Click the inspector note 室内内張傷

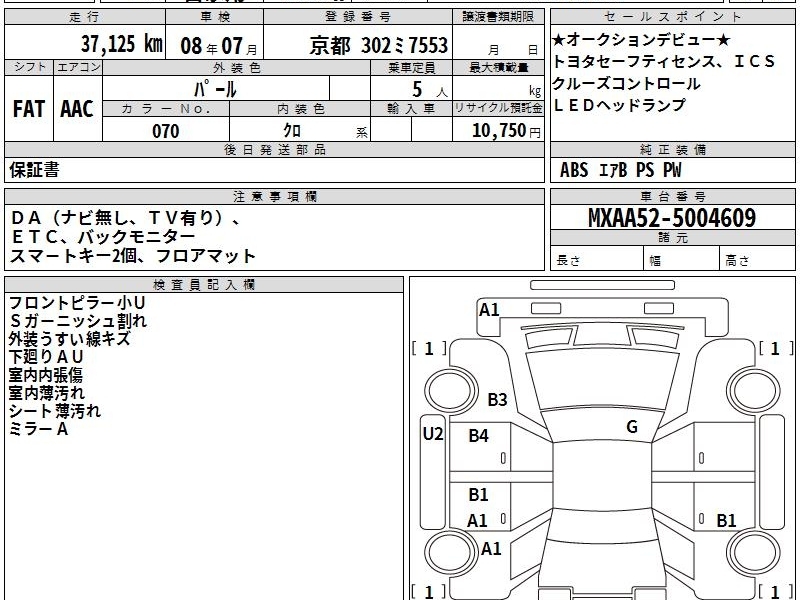[x=45, y=375]
